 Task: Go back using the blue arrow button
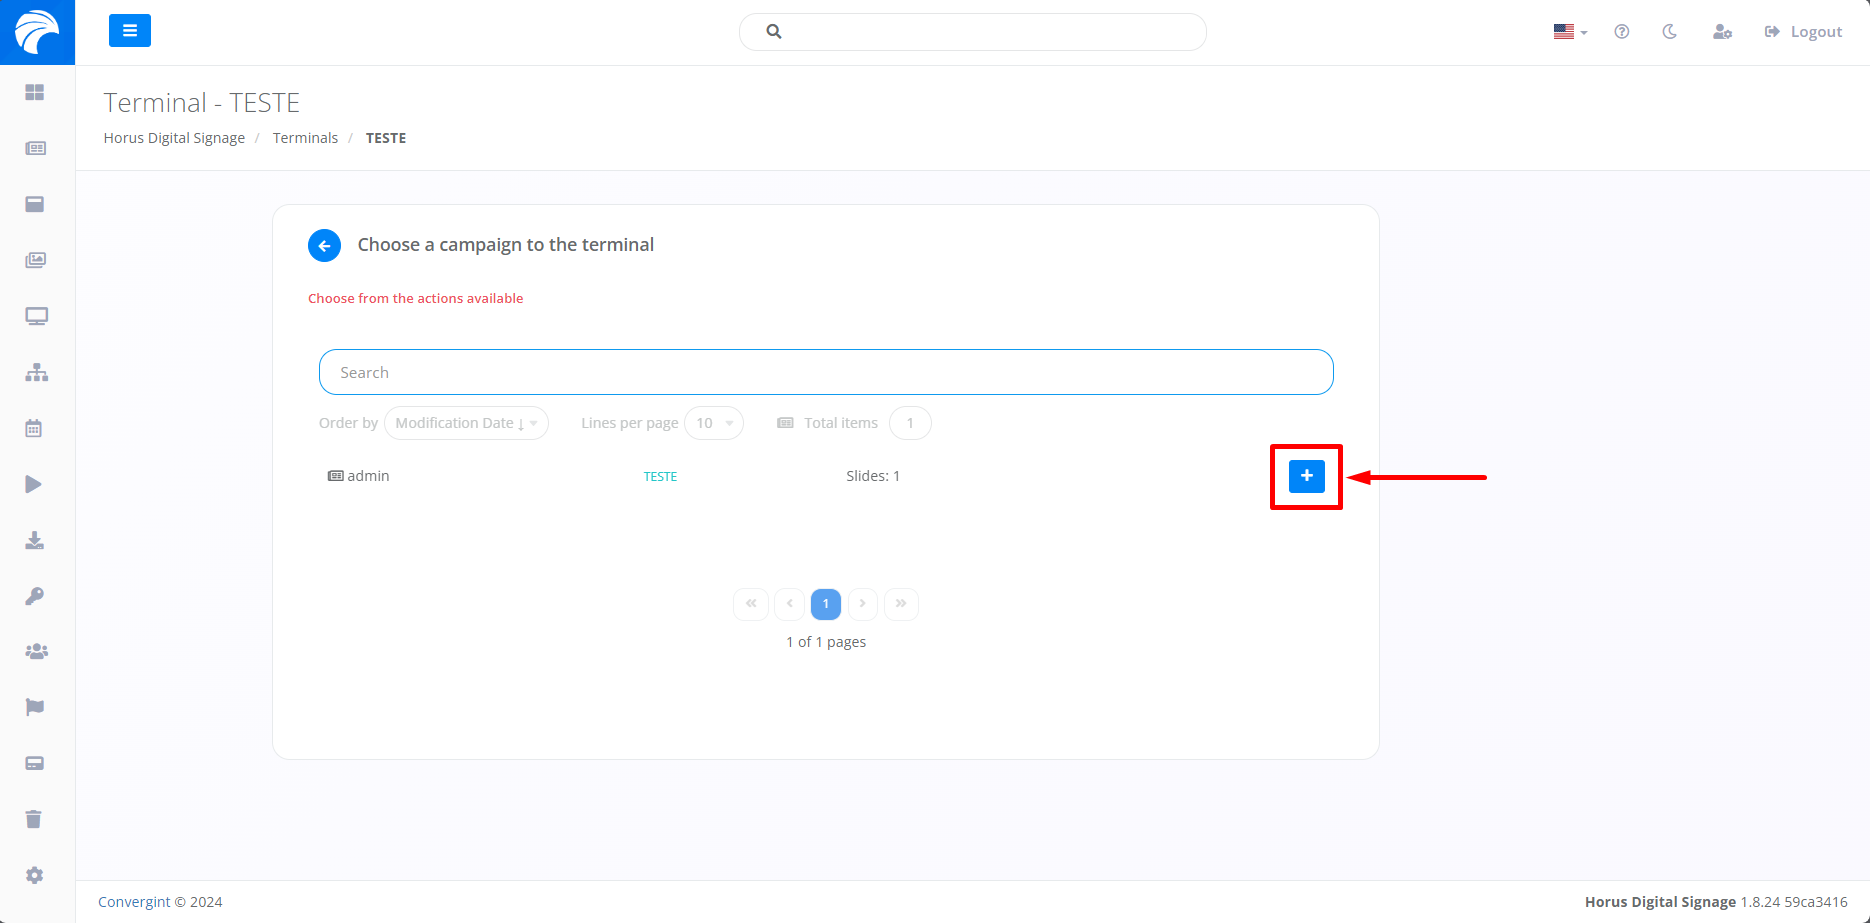point(324,245)
